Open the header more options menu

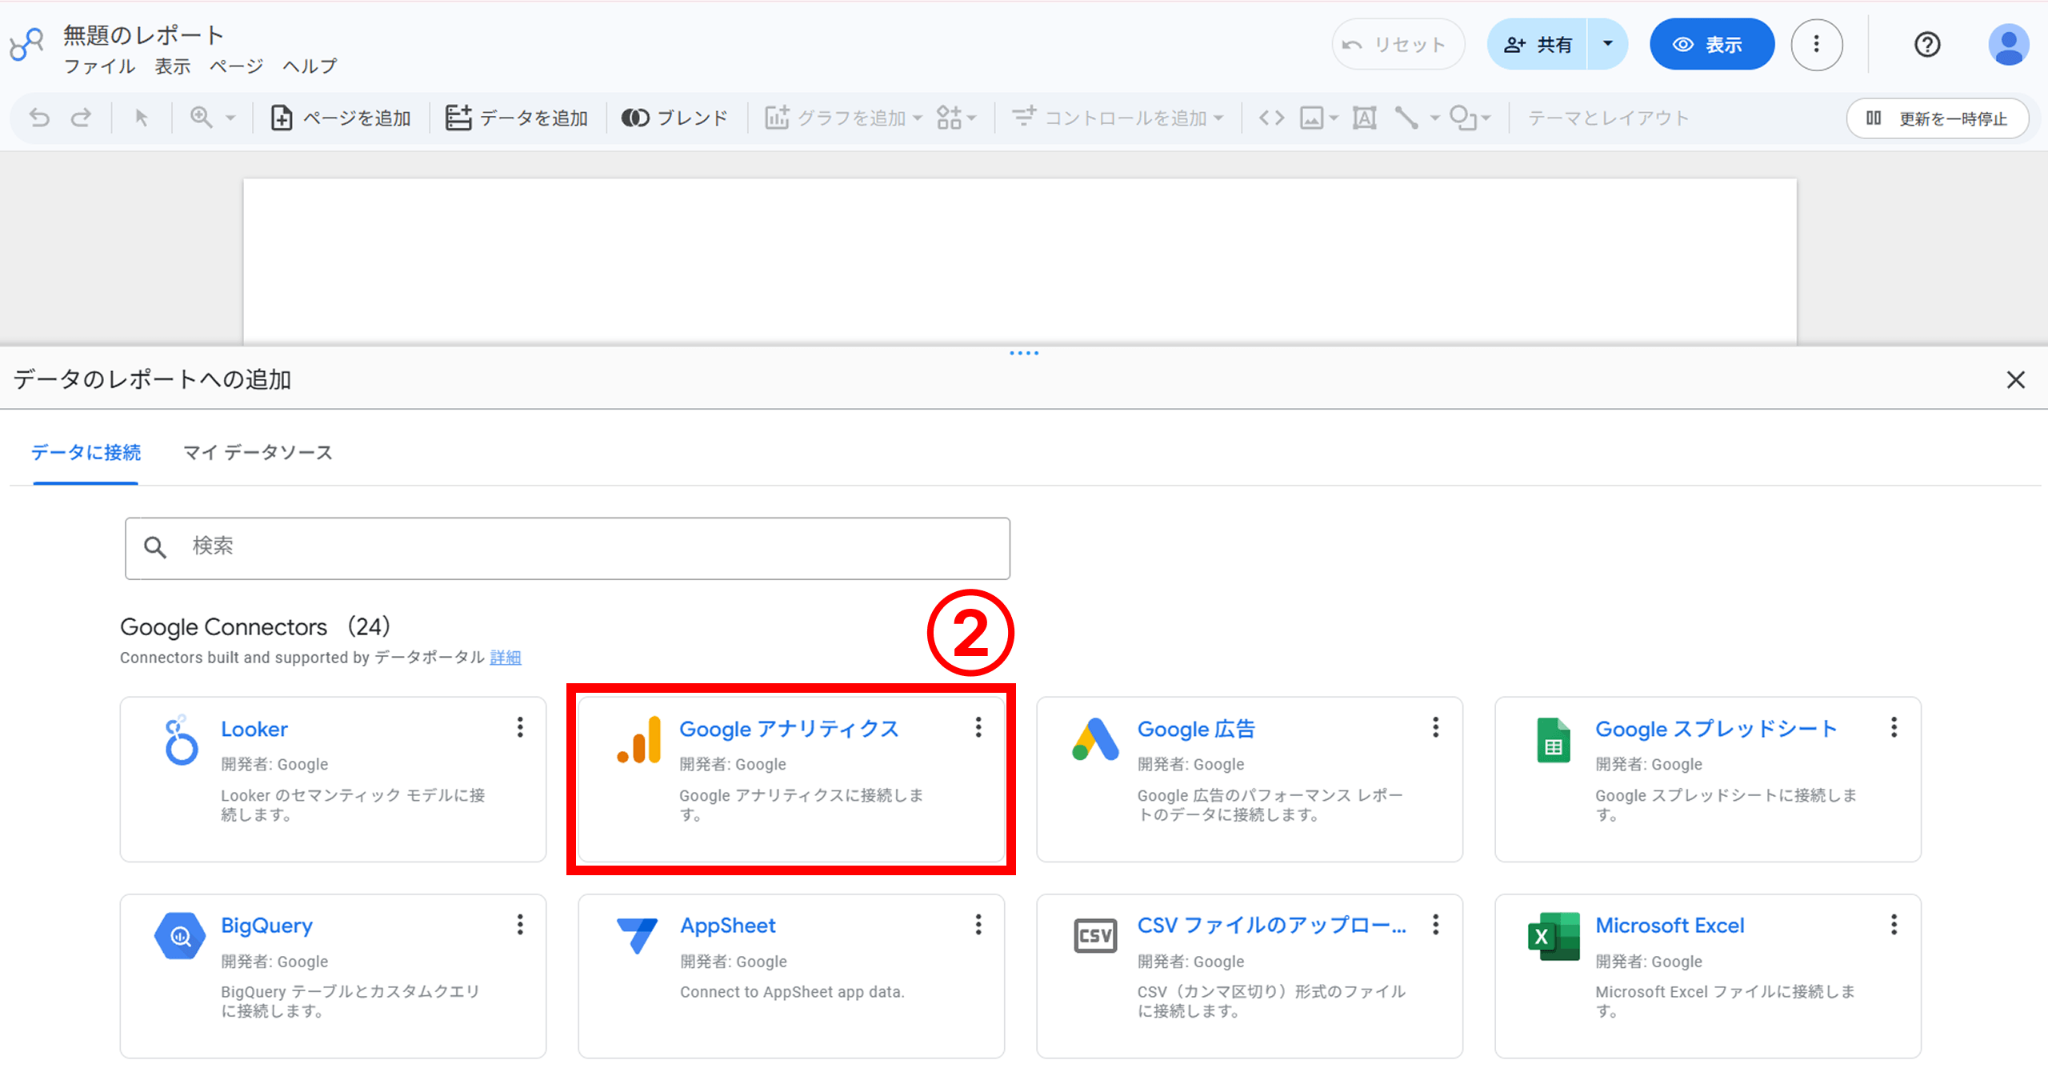coord(1816,45)
